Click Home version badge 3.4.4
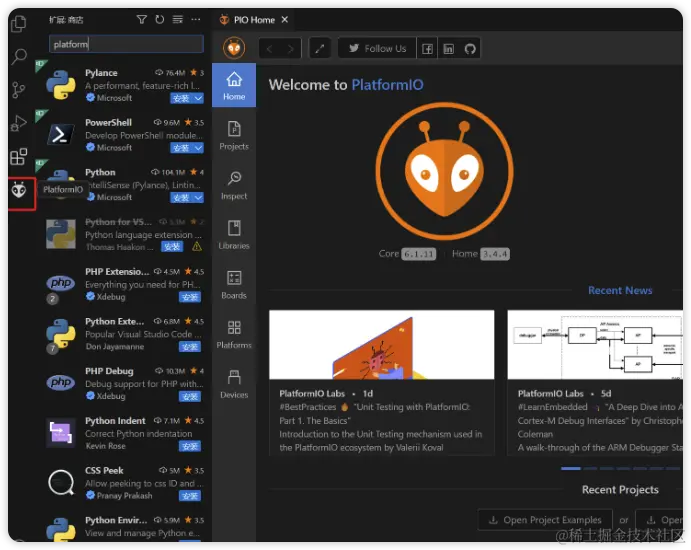 pyautogui.click(x=494, y=254)
